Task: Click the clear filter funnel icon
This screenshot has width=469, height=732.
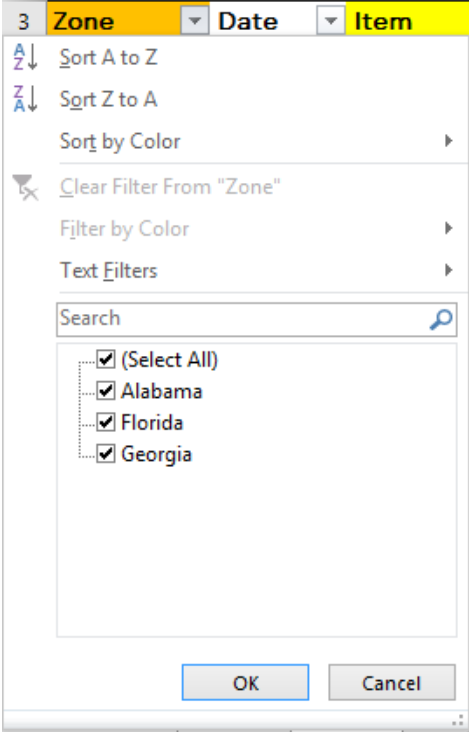Action: [25, 187]
